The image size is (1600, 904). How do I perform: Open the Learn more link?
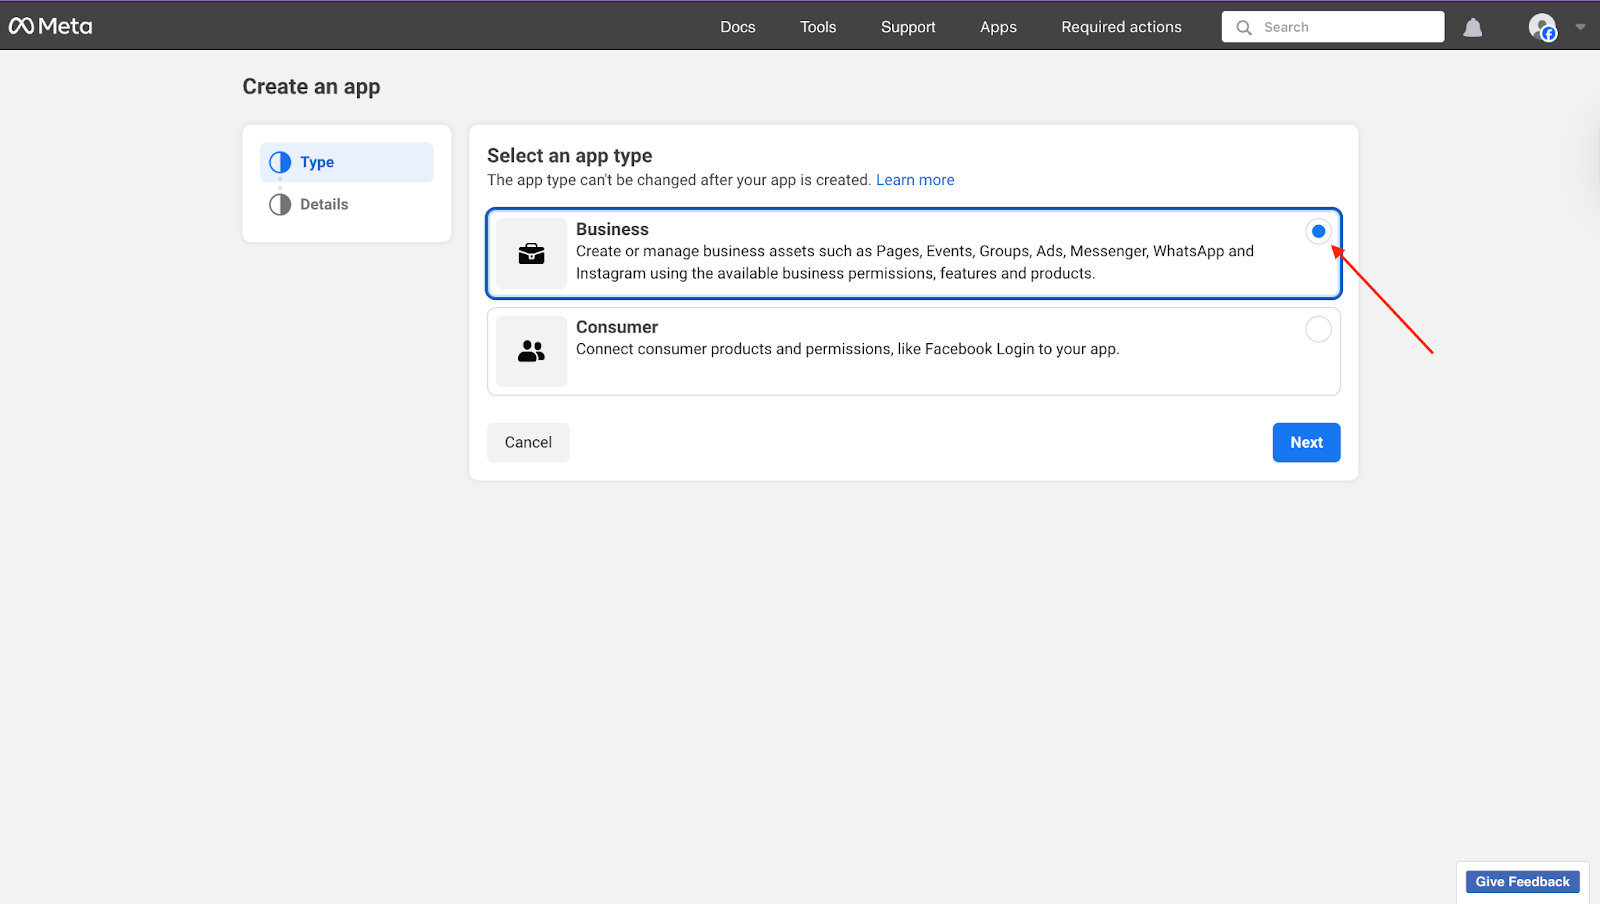pos(915,180)
